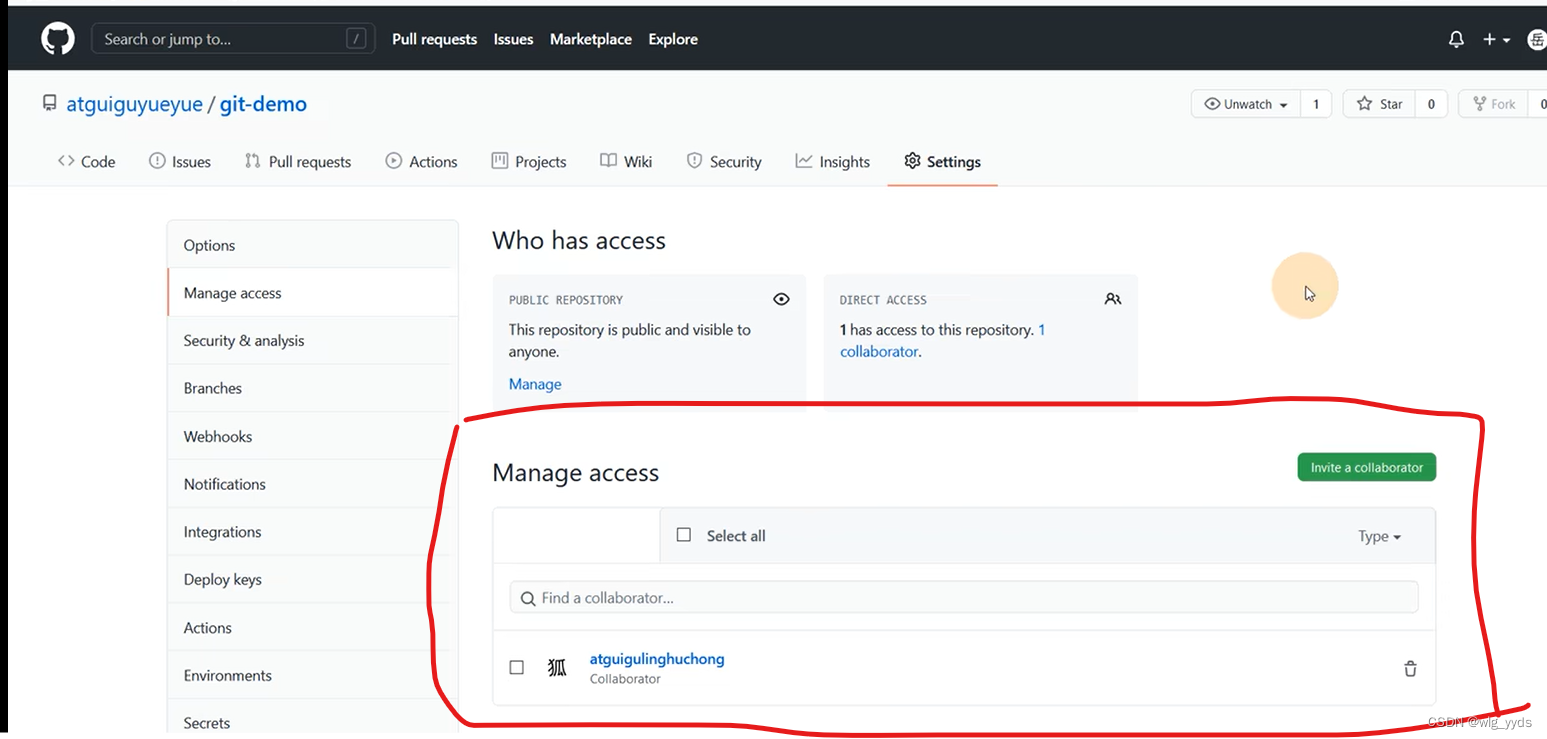Check the Select all checkbox
1547x739 pixels.
click(x=684, y=535)
